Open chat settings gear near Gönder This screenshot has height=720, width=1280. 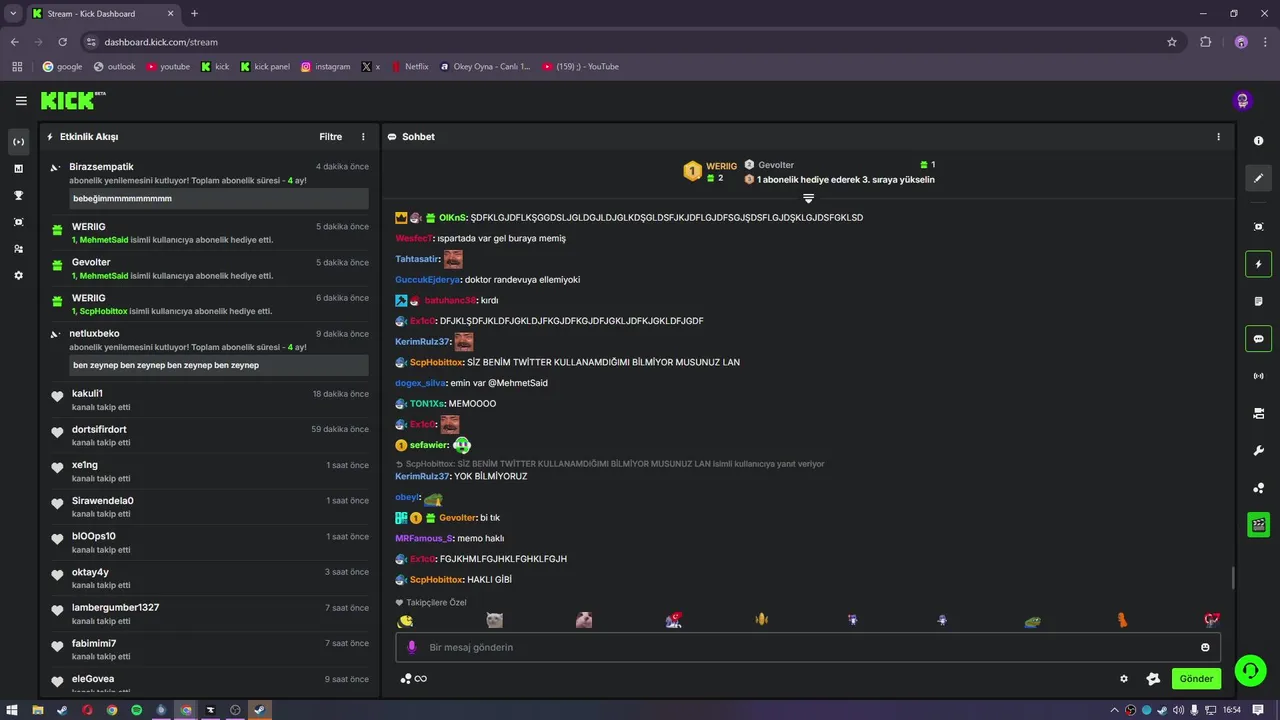point(1124,679)
